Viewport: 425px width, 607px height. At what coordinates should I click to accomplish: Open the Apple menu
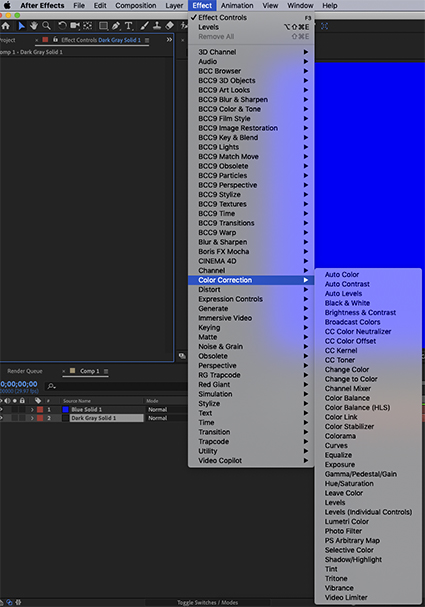coord(7,5)
